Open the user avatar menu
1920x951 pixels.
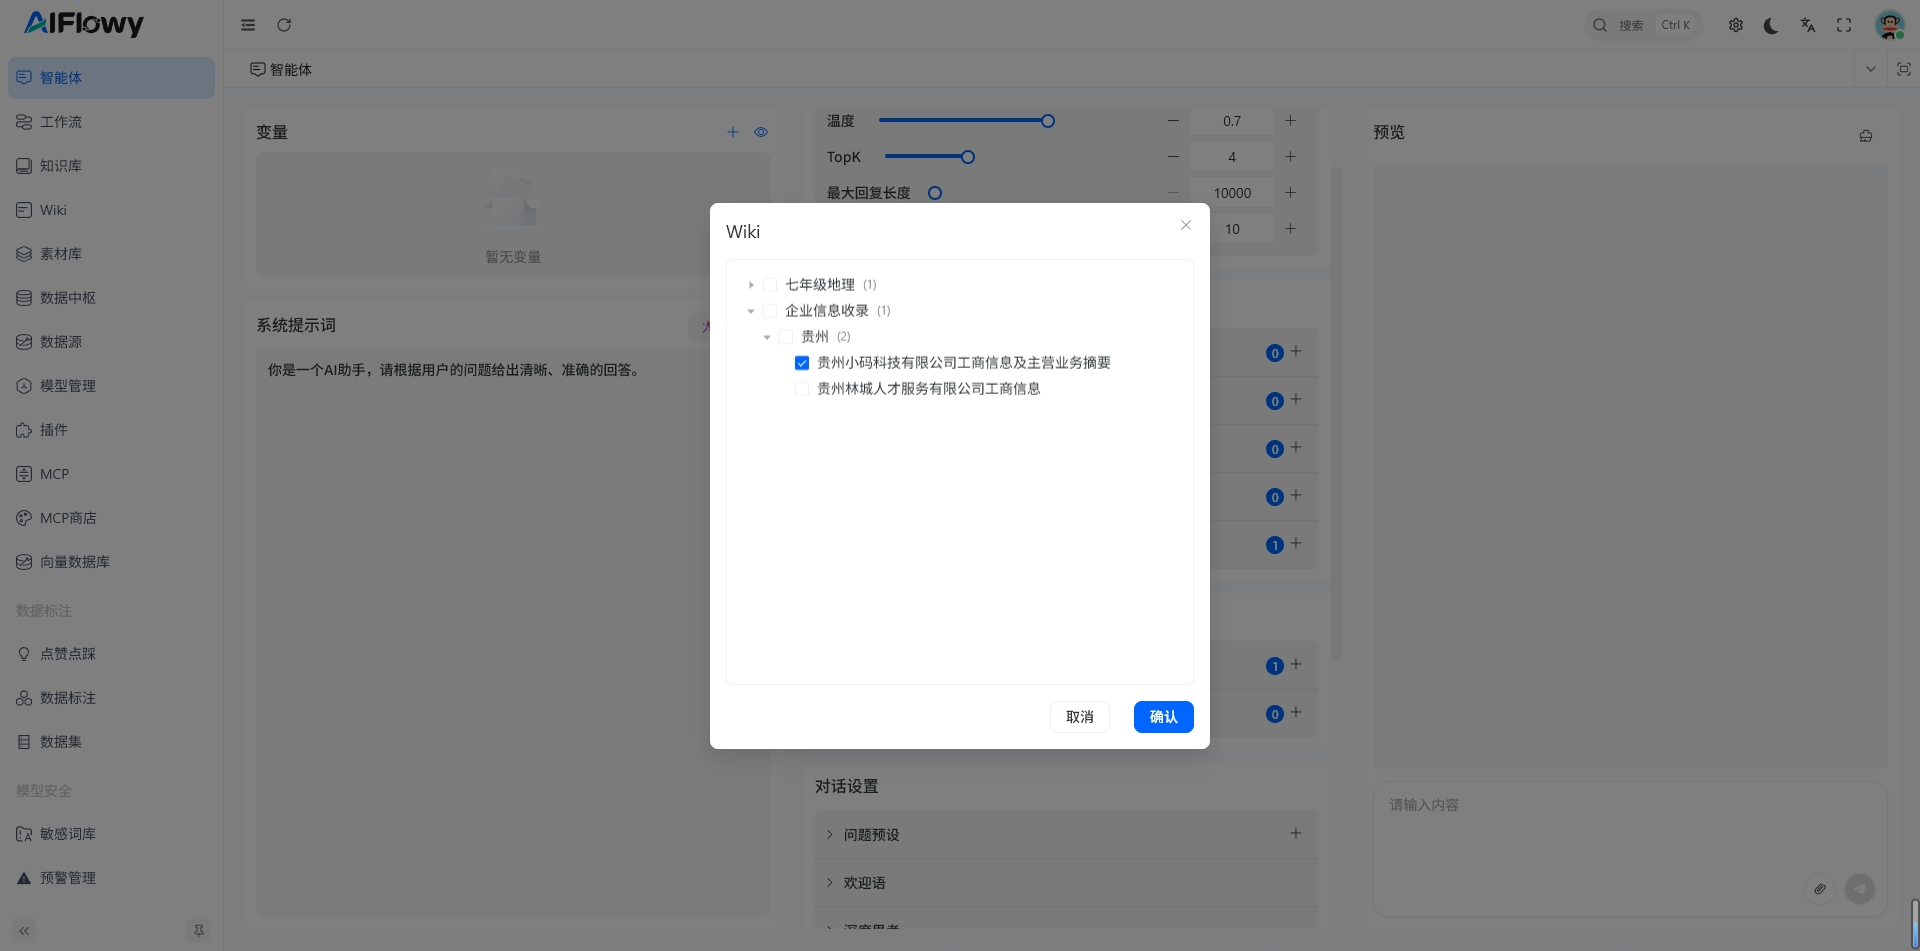(1889, 25)
